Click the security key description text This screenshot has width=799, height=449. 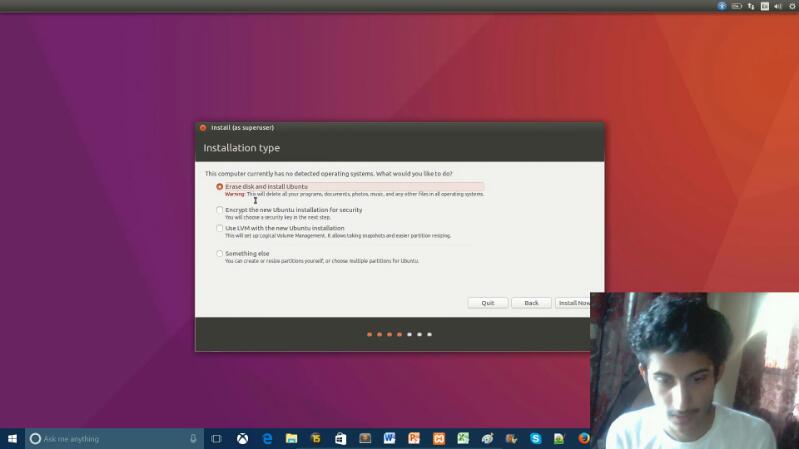click(278, 218)
